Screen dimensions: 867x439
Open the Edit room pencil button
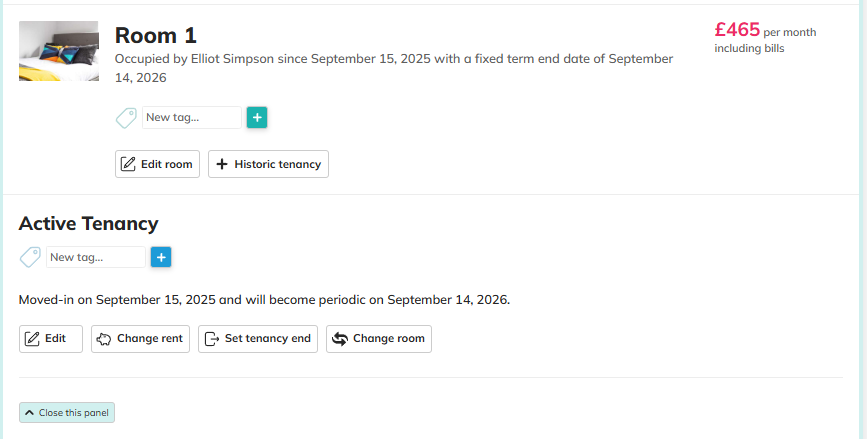pos(158,164)
